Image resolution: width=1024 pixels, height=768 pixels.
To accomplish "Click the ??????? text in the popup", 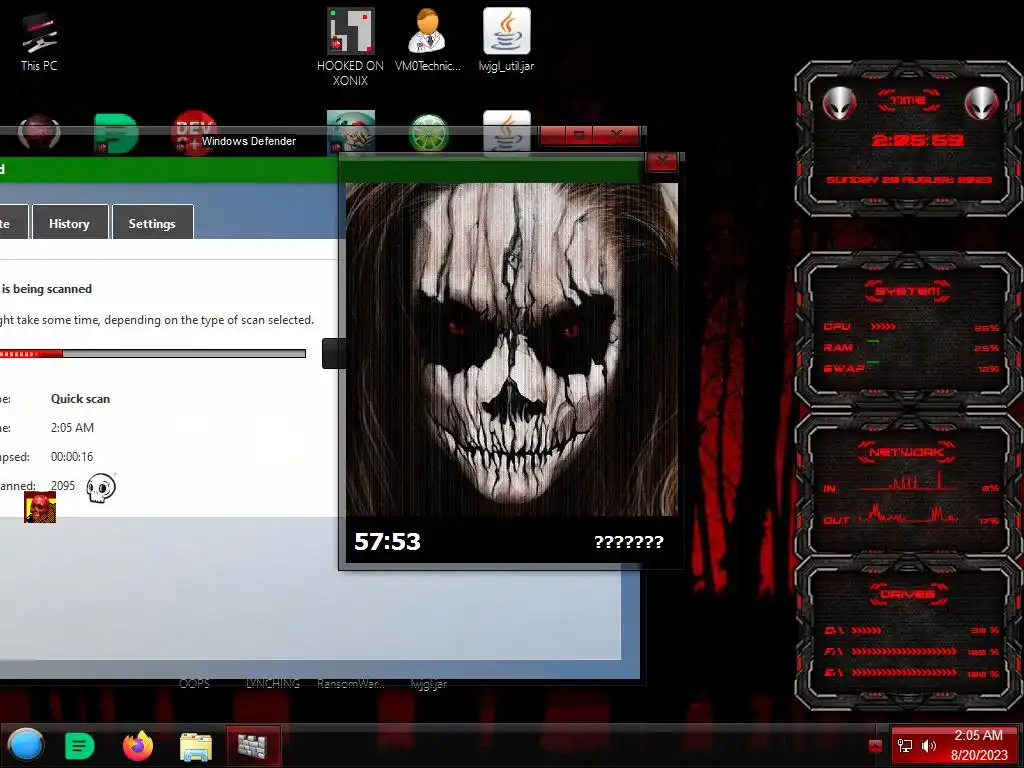I will point(628,542).
